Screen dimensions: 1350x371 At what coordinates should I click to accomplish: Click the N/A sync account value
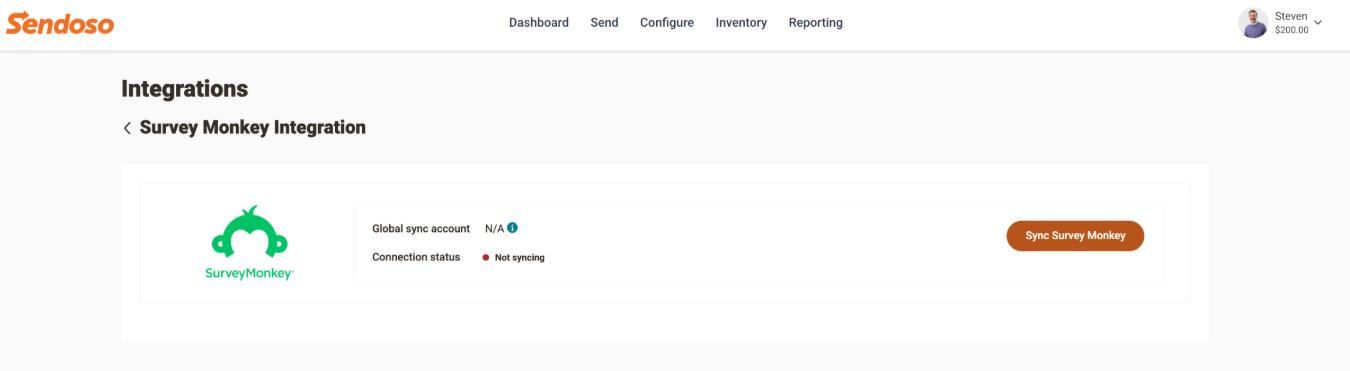pyautogui.click(x=494, y=229)
